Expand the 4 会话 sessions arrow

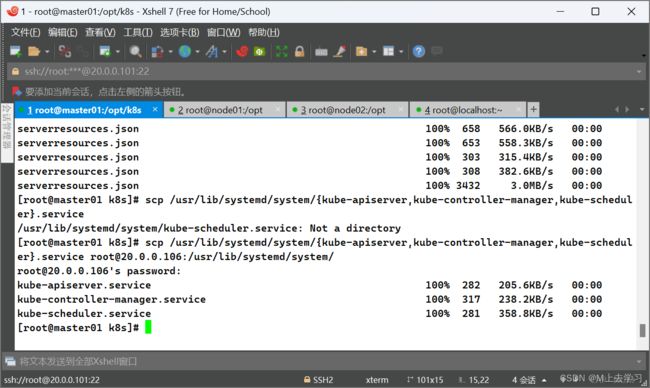tap(544, 380)
